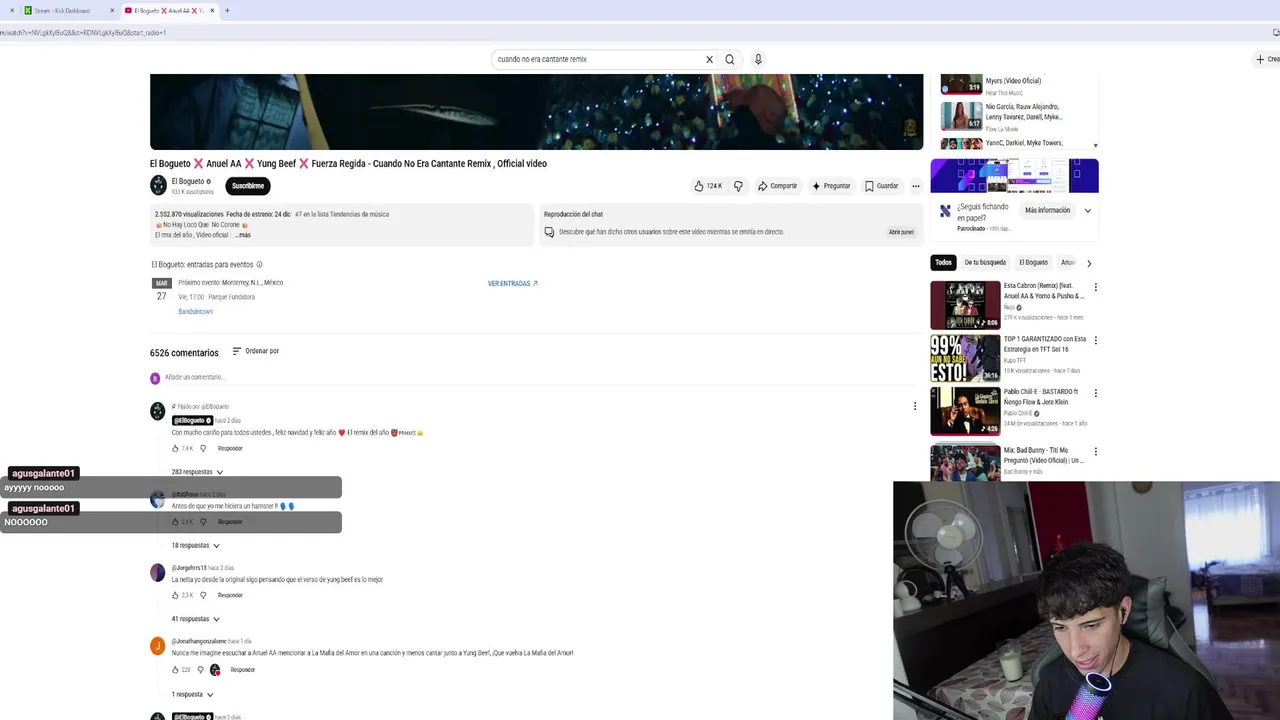
Task: Open menu for TOP 1 GARANTIZADO video
Action: click(x=1095, y=340)
